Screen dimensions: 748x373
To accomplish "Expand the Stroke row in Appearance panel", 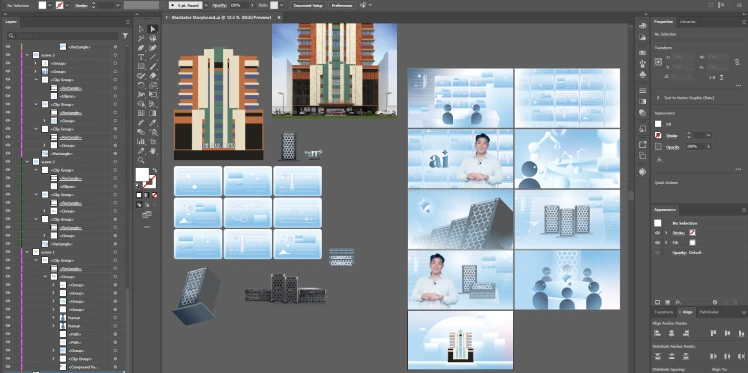I will (x=666, y=233).
